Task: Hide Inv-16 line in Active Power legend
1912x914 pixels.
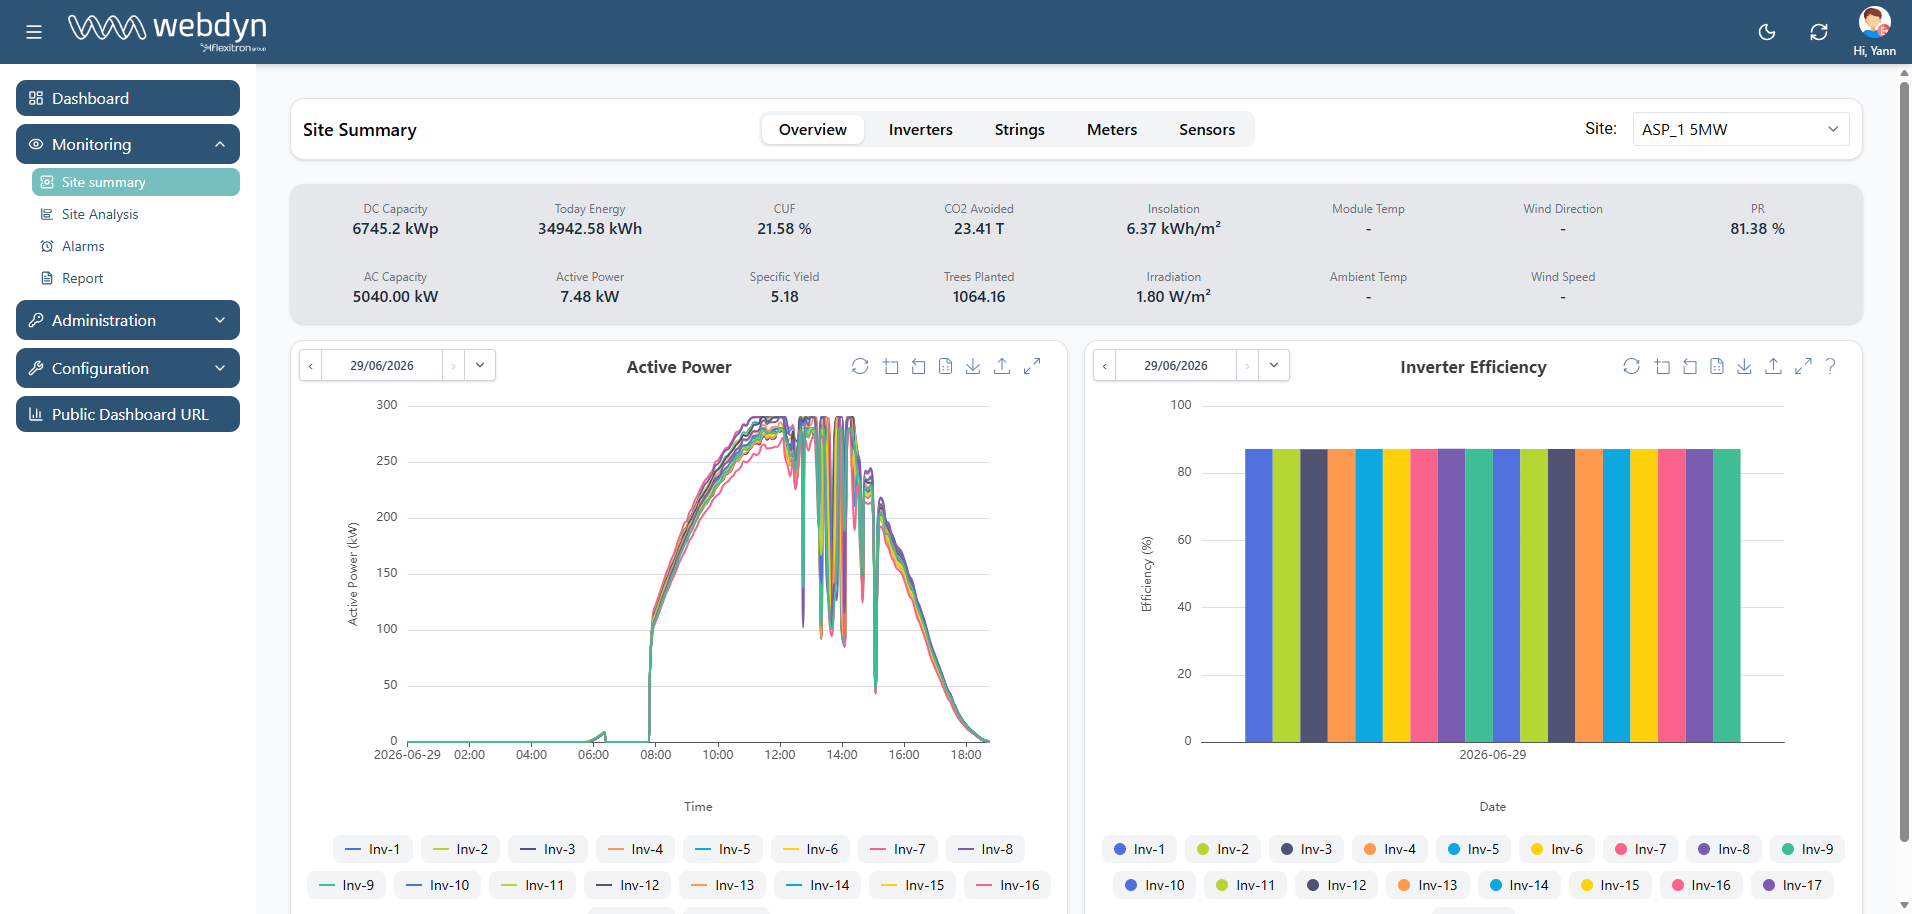Action: pyautogui.click(x=1007, y=885)
